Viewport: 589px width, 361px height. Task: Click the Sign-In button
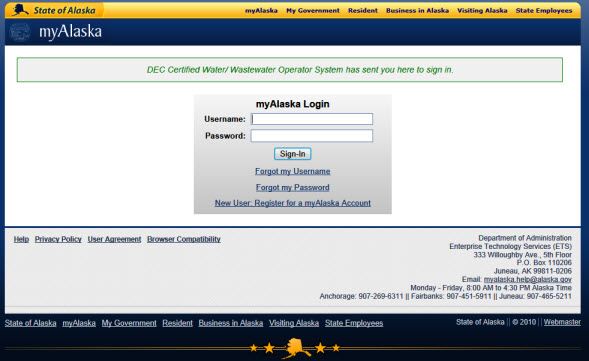[x=293, y=154]
